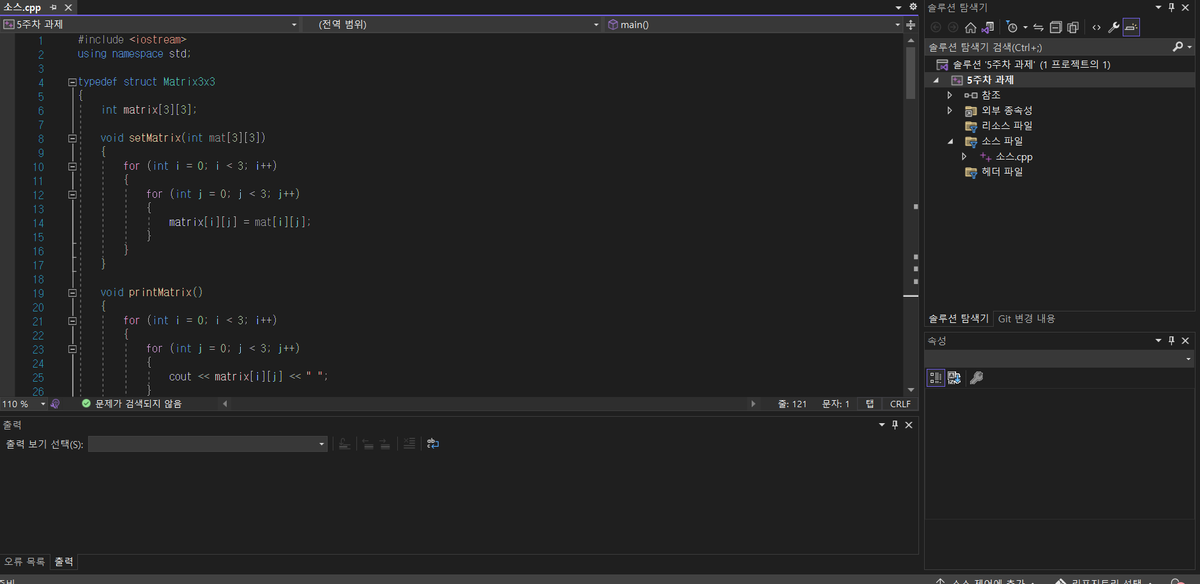Focus the Solution Explorer search box
Image resolution: width=1200 pixels, height=584 pixels.
(x=1048, y=47)
